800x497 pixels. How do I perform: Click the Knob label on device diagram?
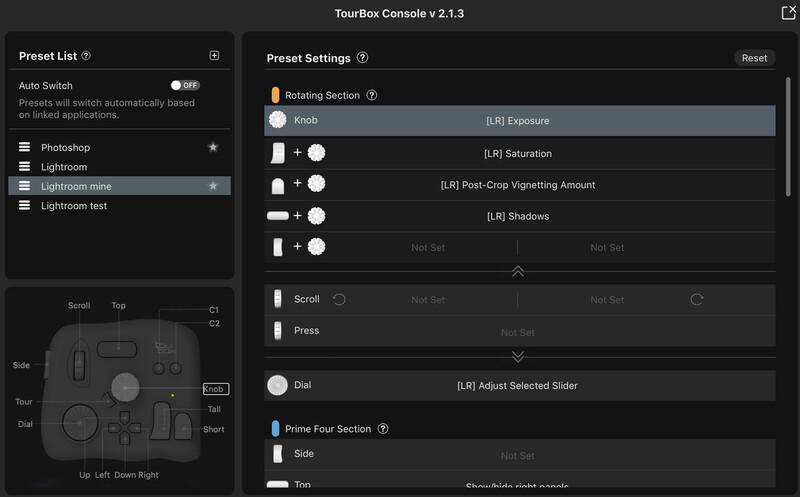click(x=216, y=389)
